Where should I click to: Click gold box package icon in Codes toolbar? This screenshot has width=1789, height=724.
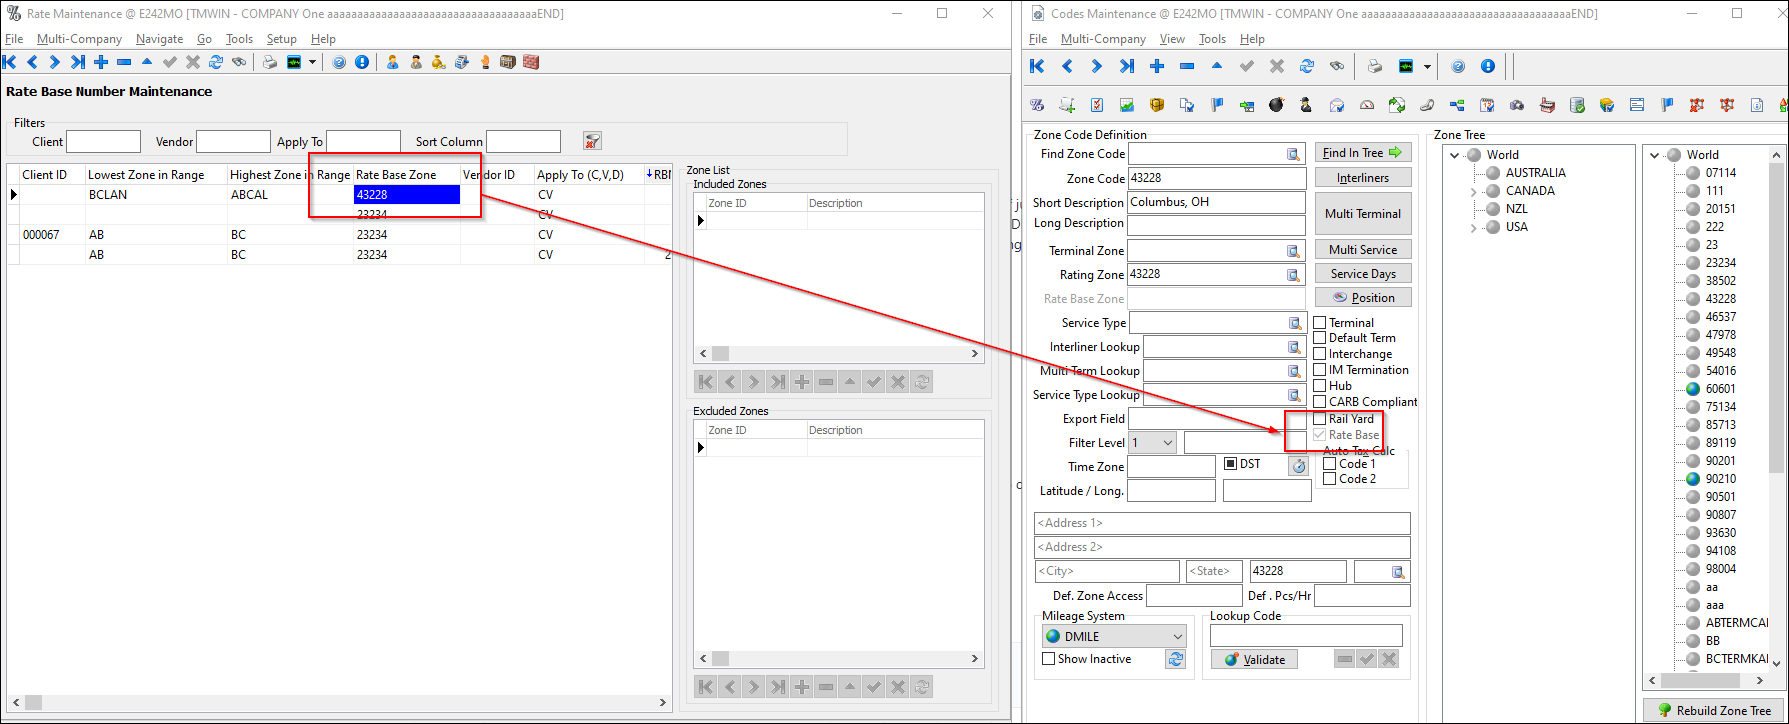click(1157, 105)
